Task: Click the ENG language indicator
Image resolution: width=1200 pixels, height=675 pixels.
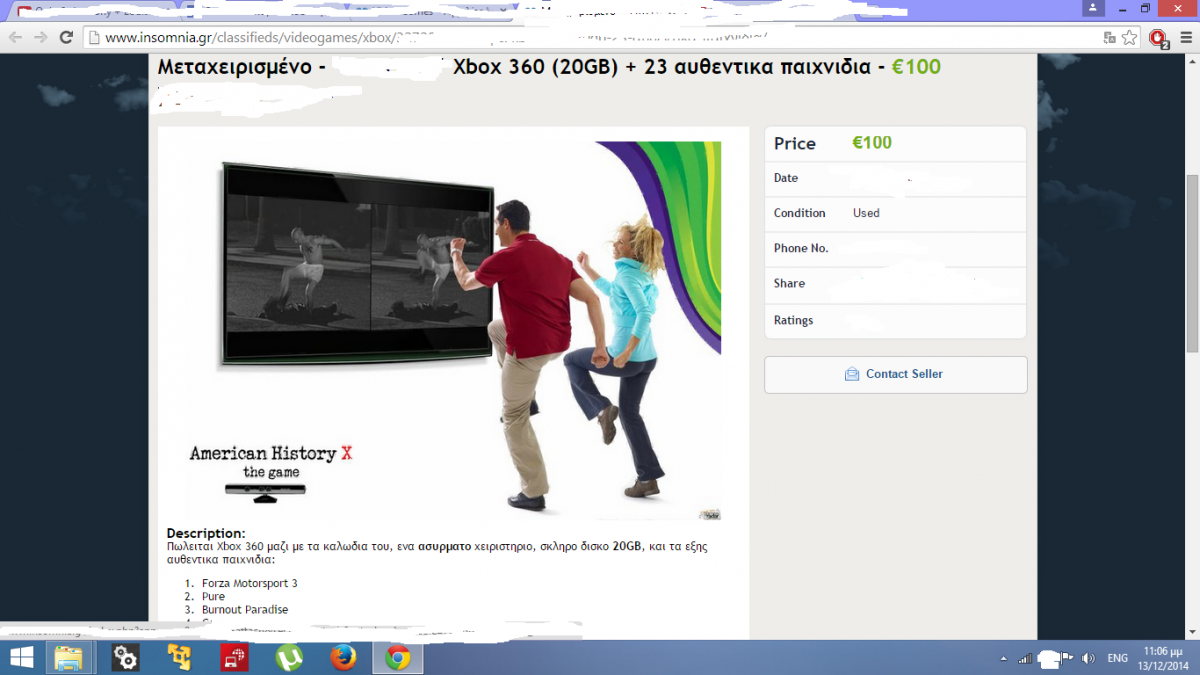Action: 1117,658
